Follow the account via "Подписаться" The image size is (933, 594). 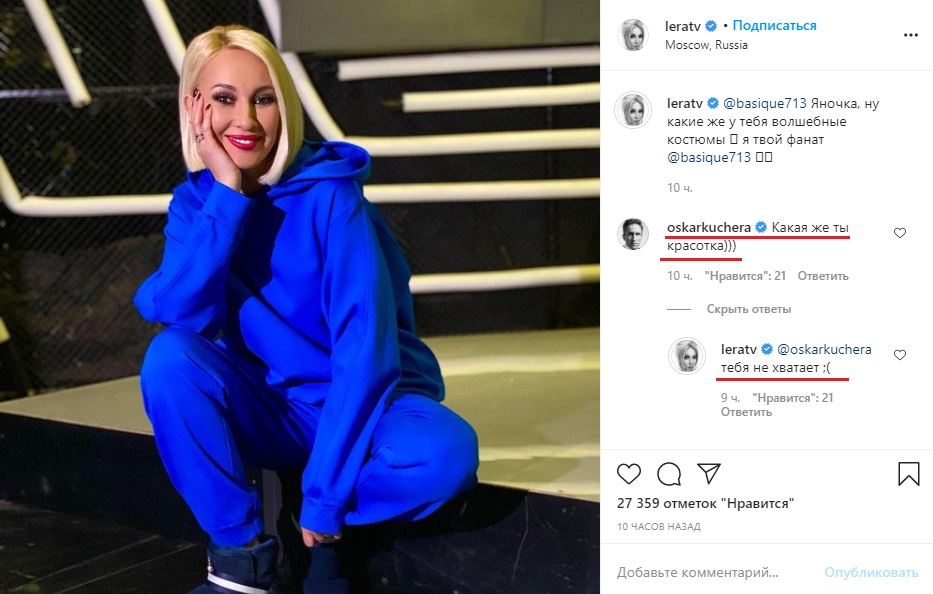(774, 25)
